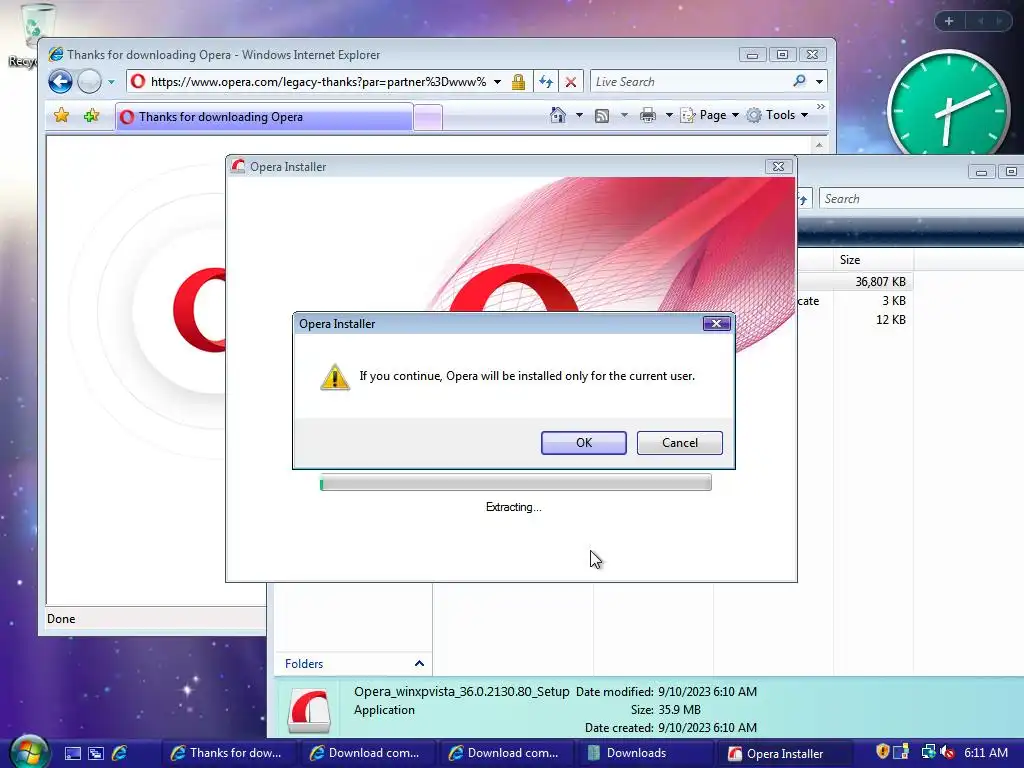Viewport: 1024px width, 768px height.
Task: Open the search provider options dropdown
Action: pos(819,82)
